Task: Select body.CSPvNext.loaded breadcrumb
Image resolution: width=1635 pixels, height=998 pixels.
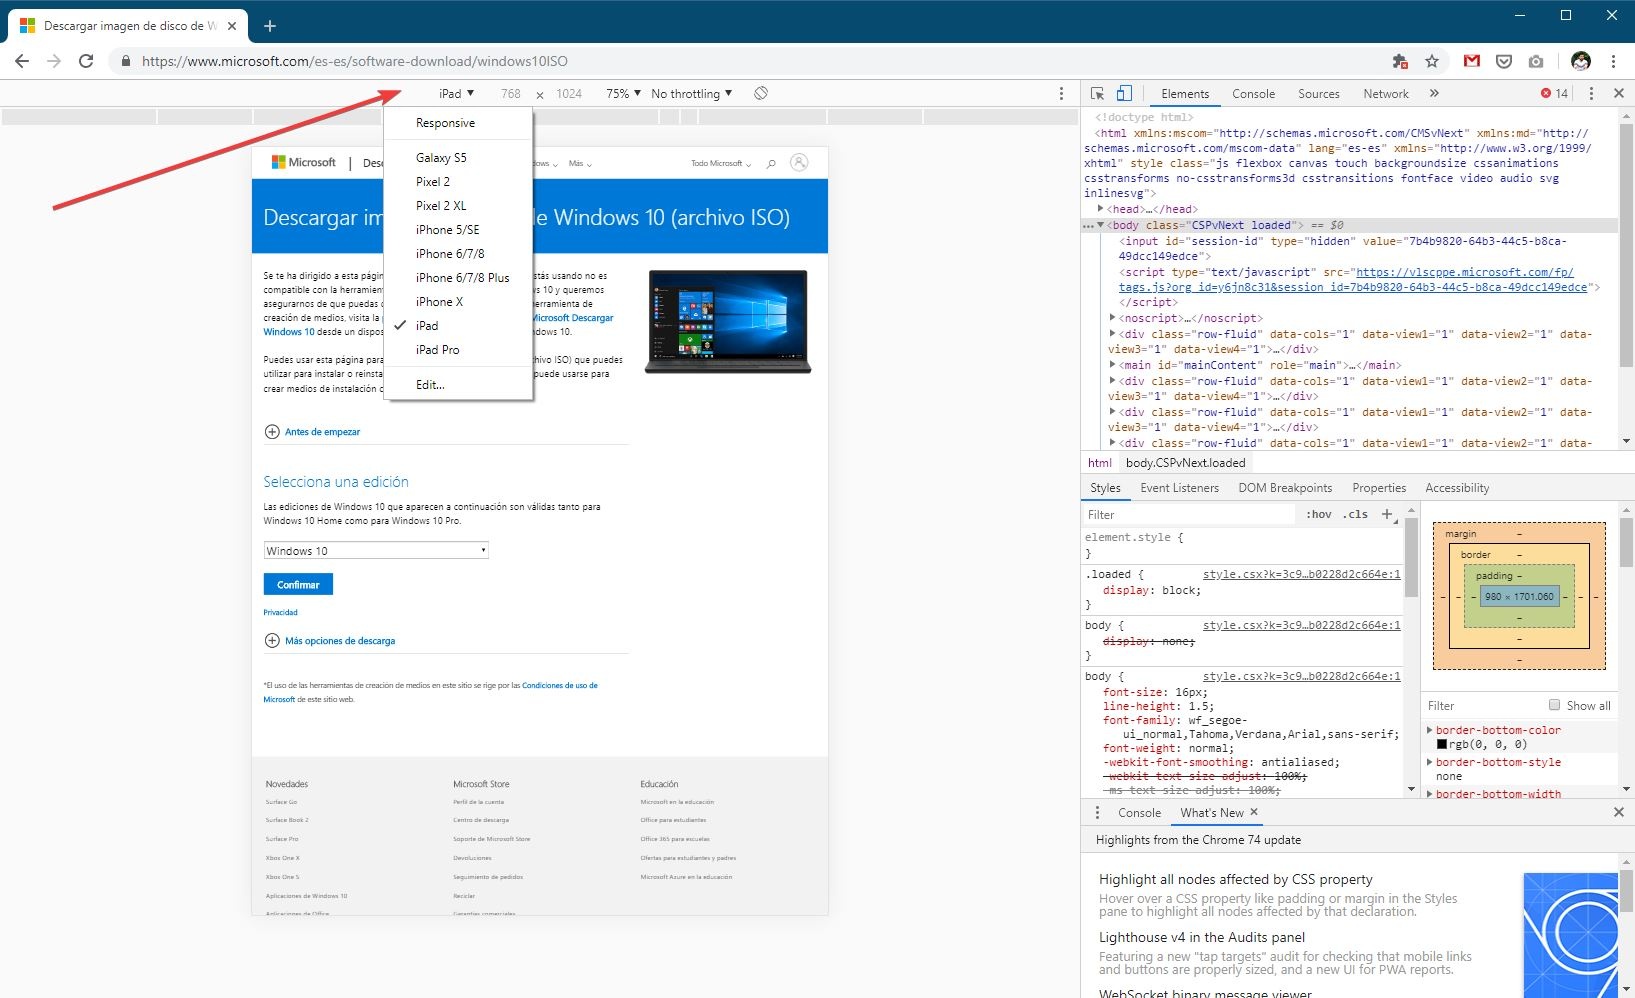Action: pos(1185,463)
